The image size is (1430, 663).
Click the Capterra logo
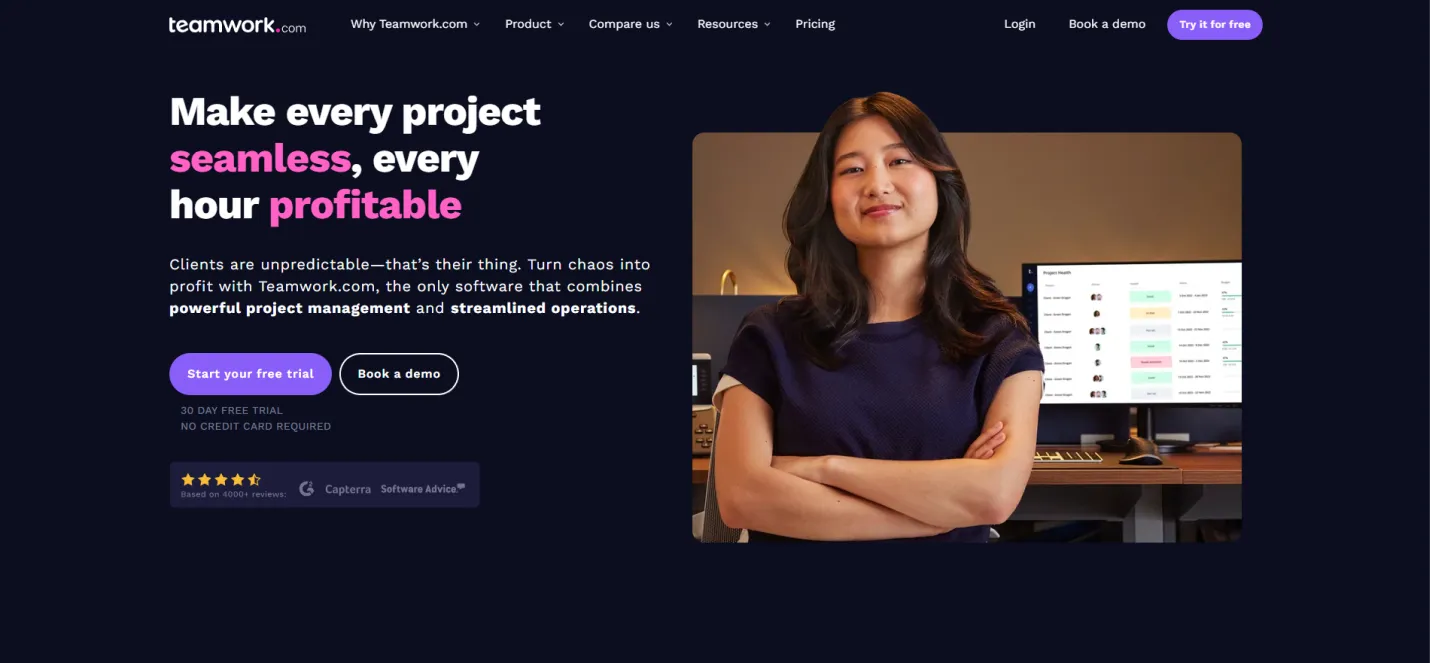click(x=348, y=489)
